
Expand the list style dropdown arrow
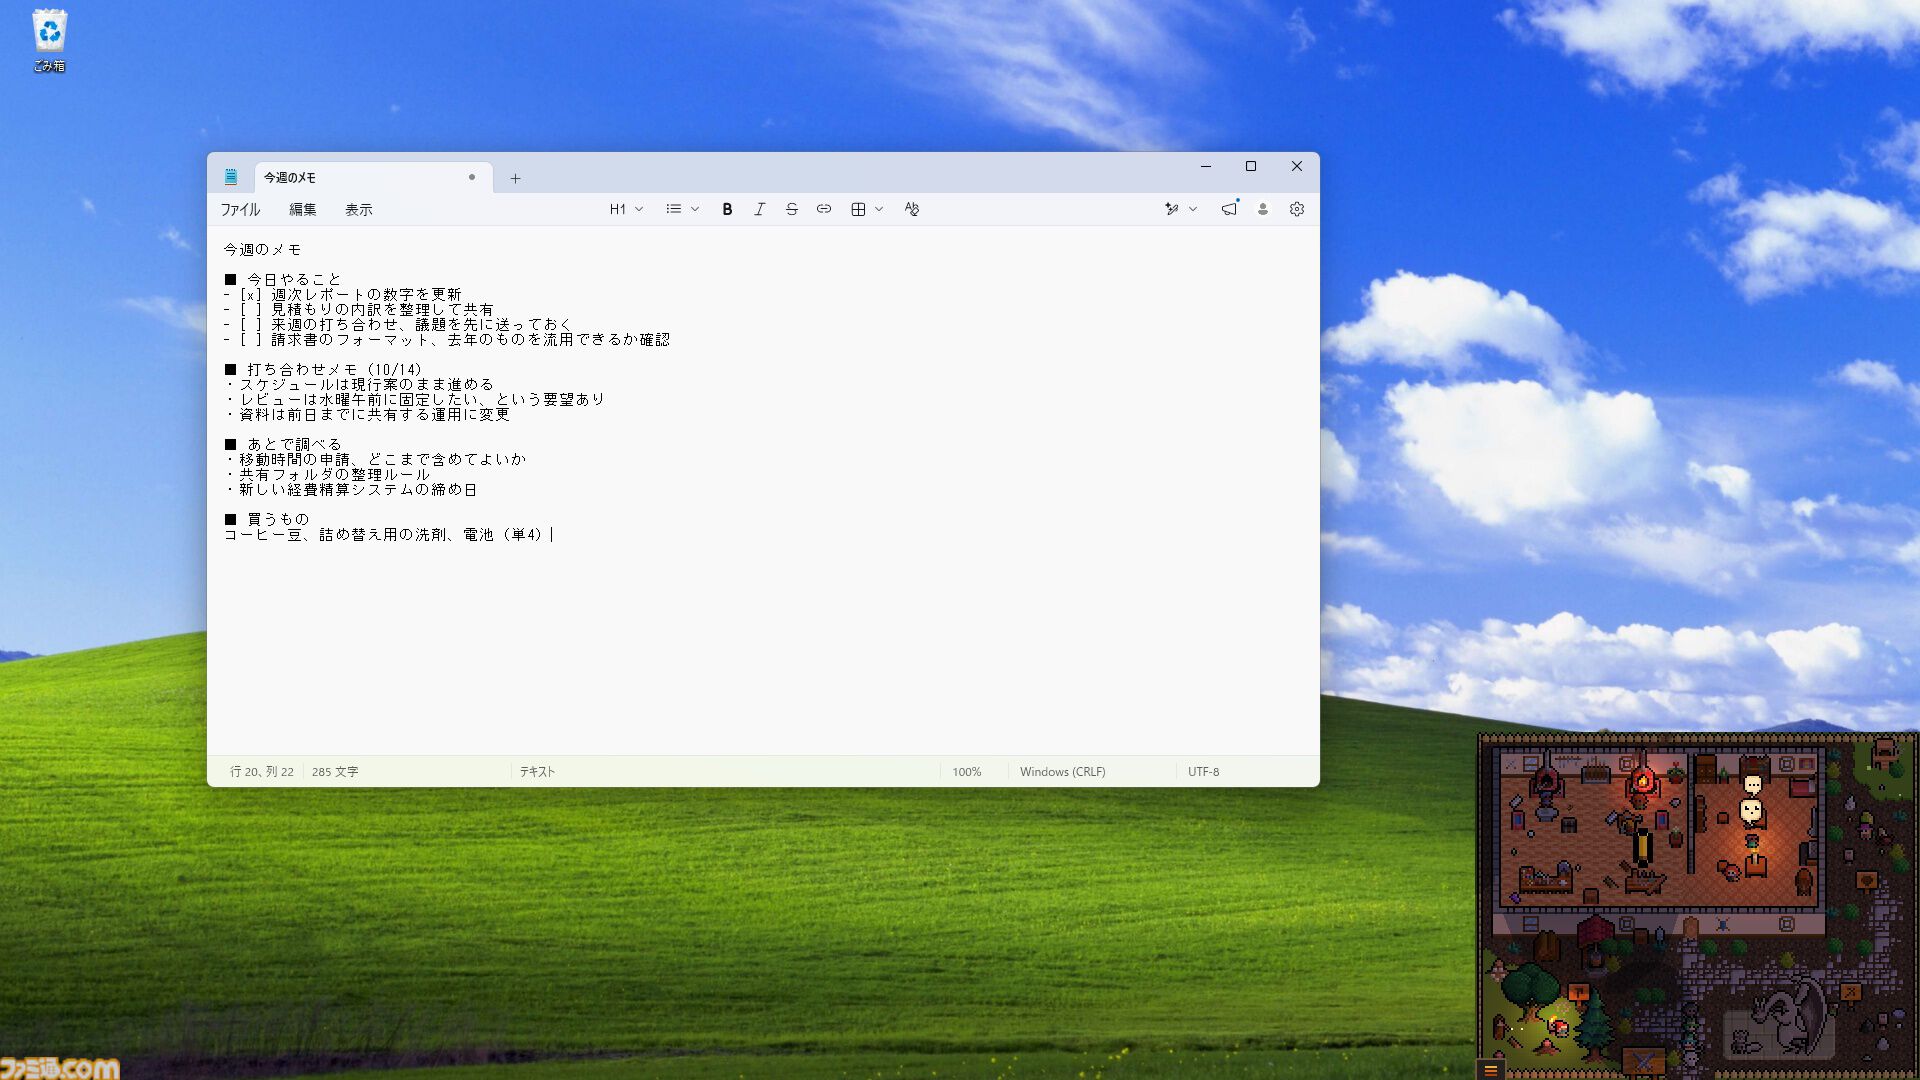click(695, 209)
